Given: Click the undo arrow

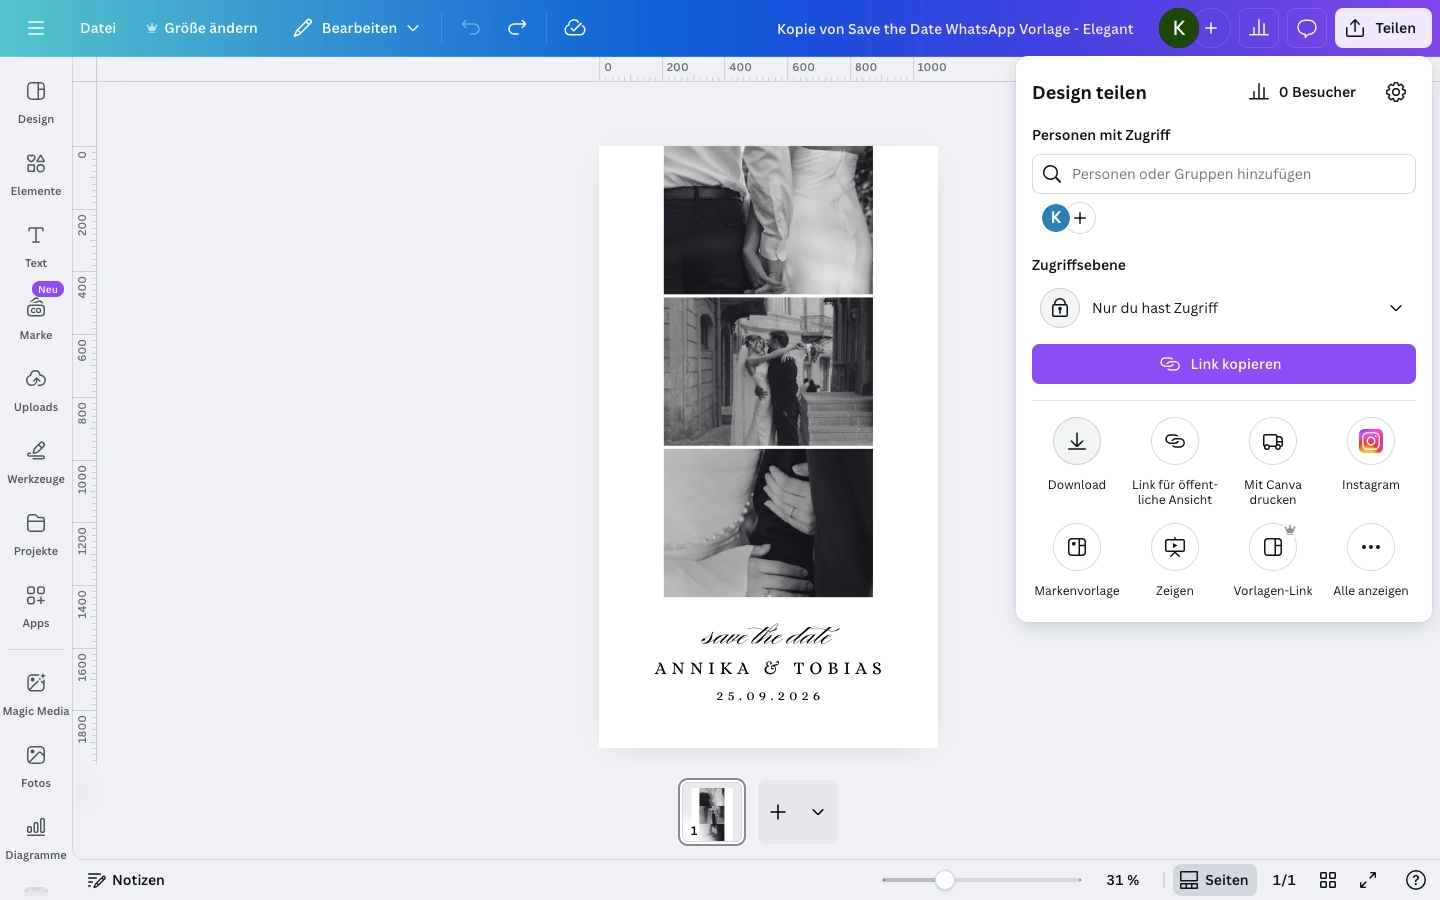Looking at the screenshot, I should coord(471,28).
